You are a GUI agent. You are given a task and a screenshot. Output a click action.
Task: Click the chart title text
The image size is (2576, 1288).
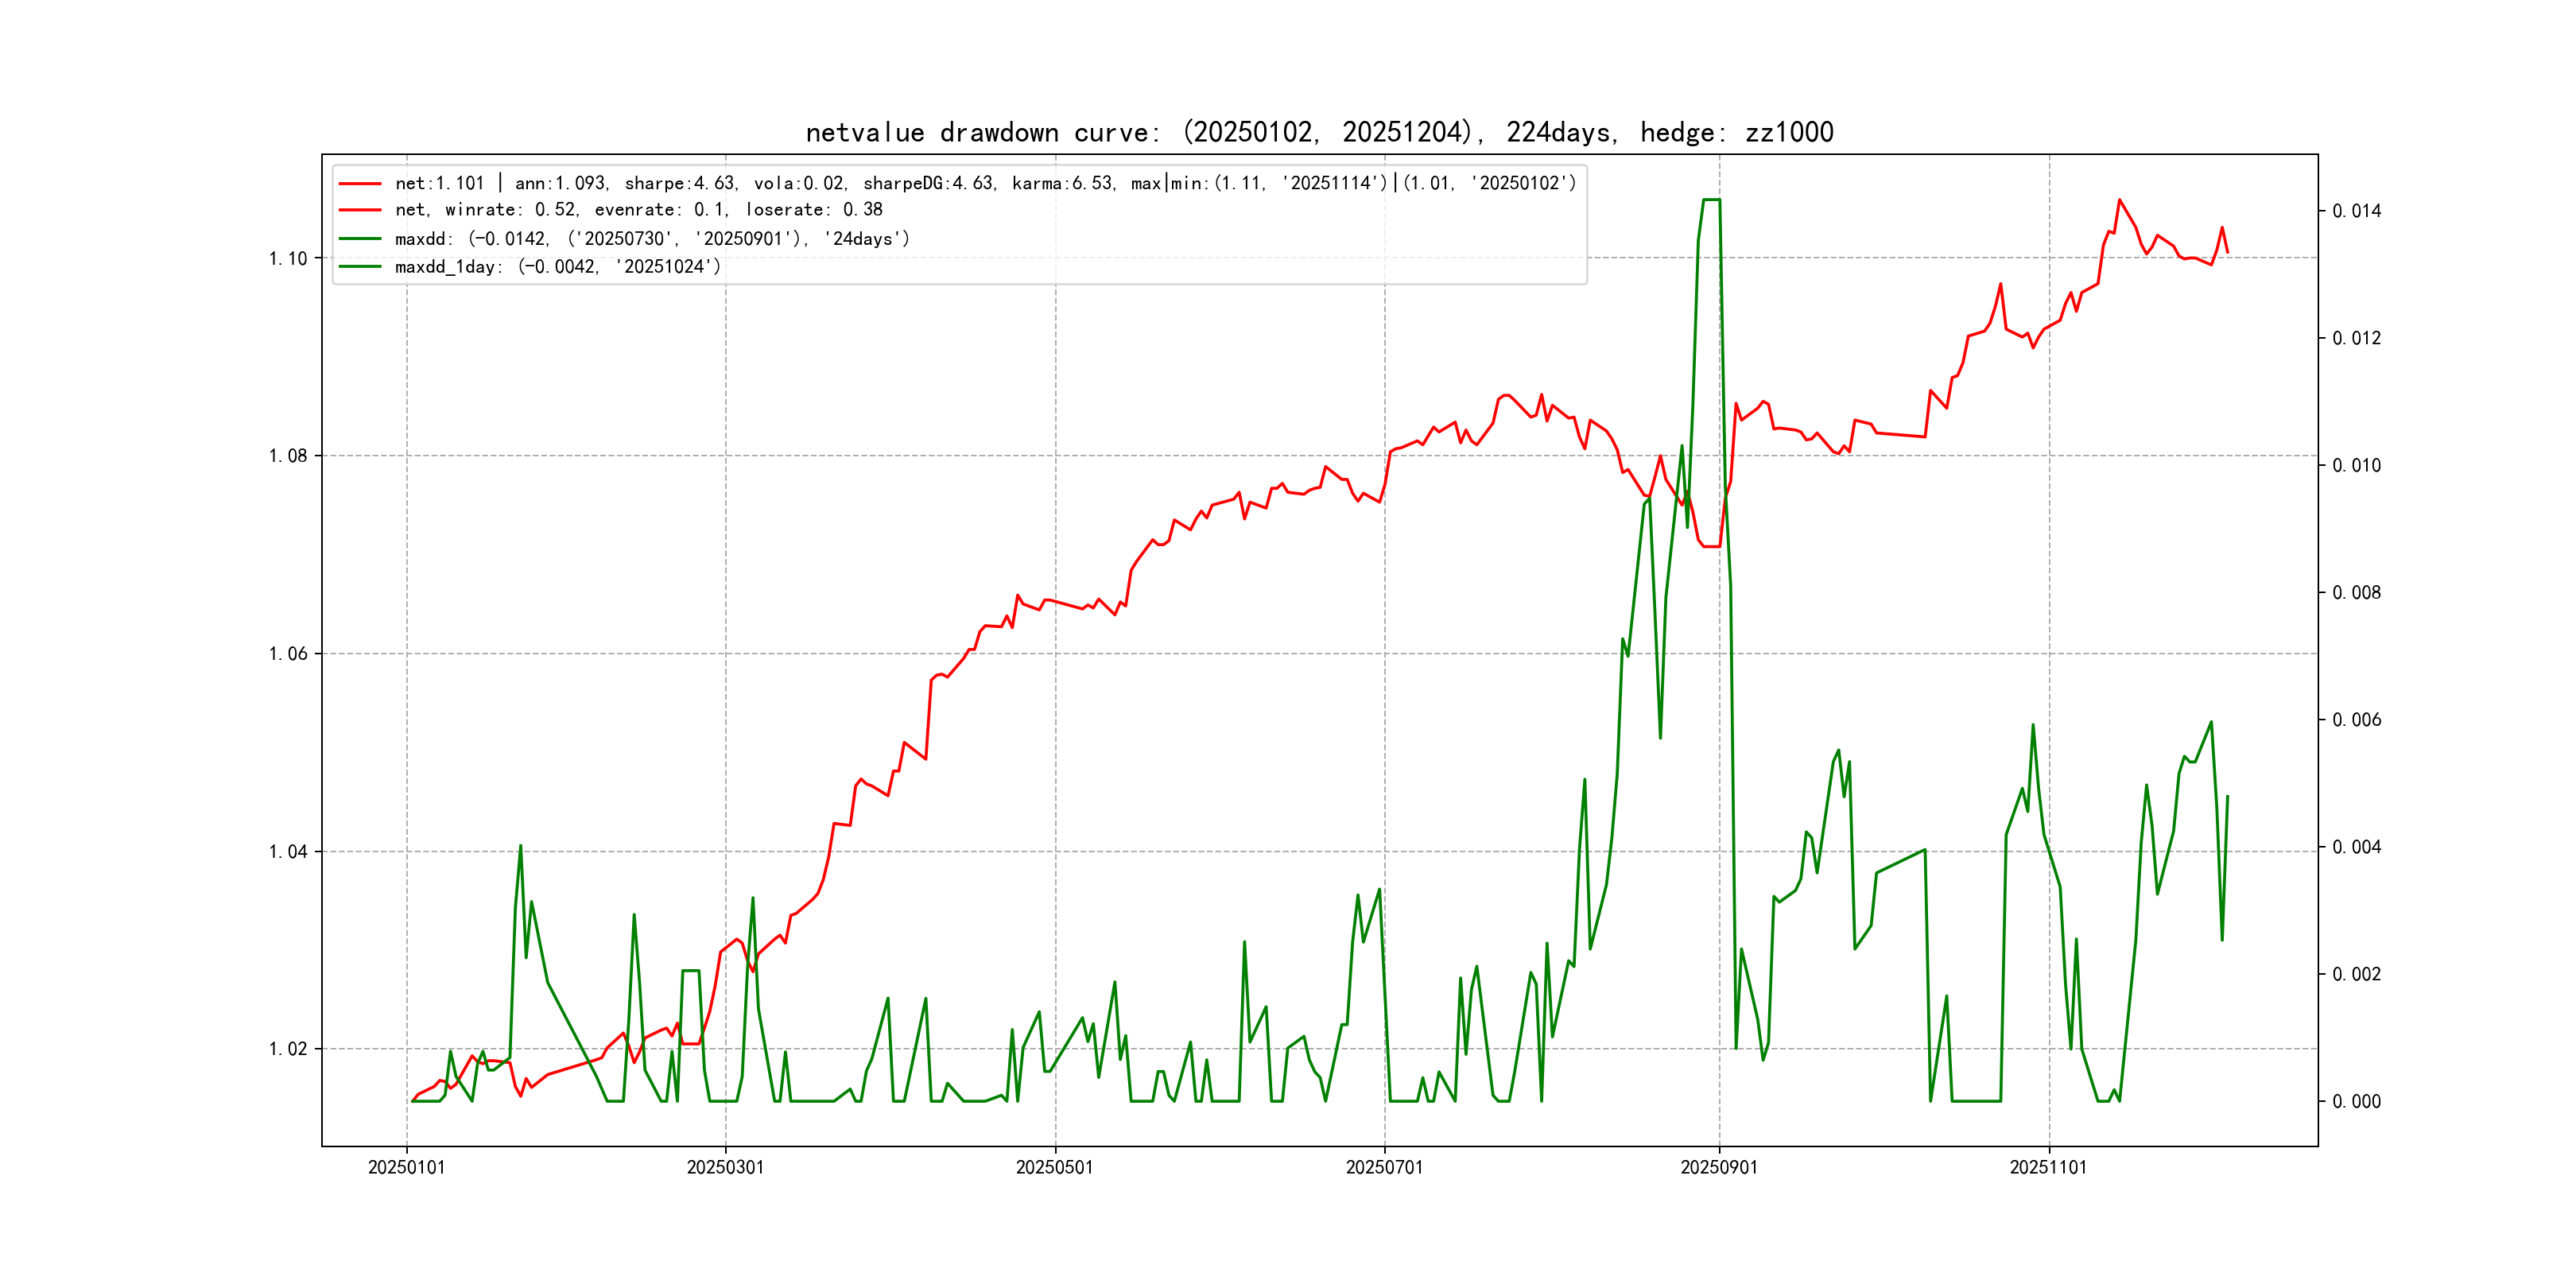click(1319, 132)
